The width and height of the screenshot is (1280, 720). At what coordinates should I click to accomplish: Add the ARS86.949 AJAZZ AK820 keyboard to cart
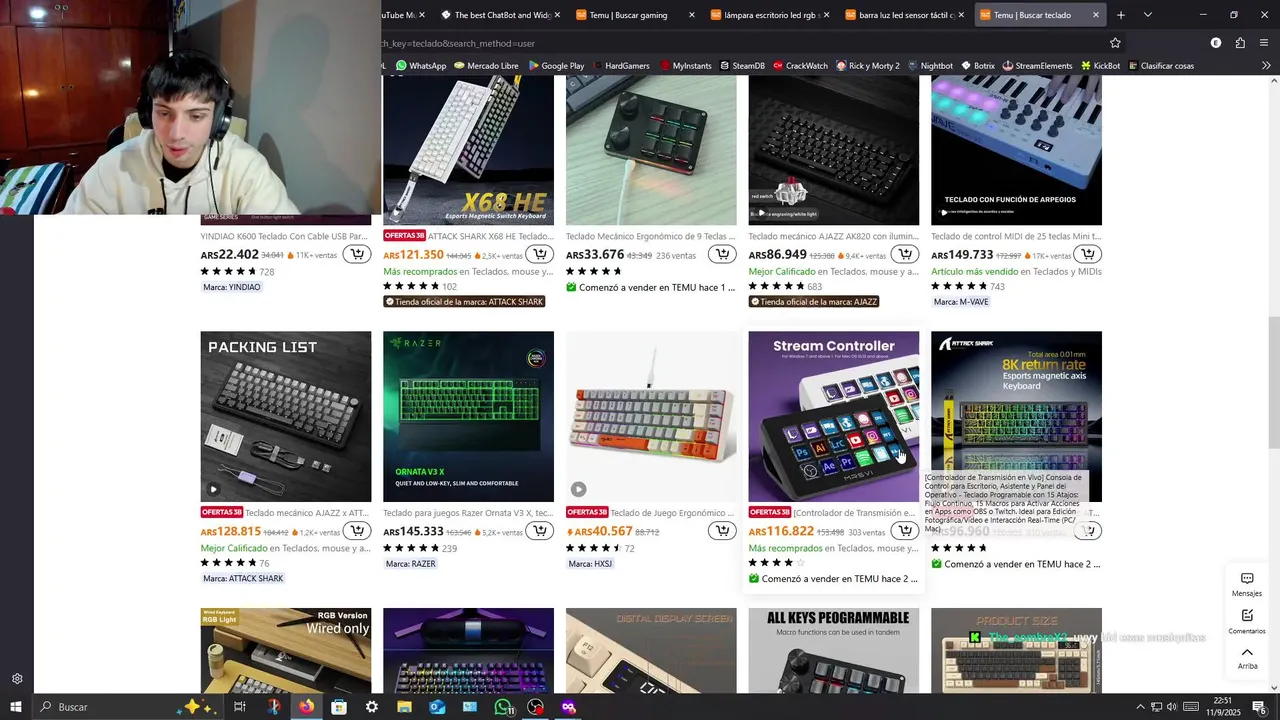point(905,254)
